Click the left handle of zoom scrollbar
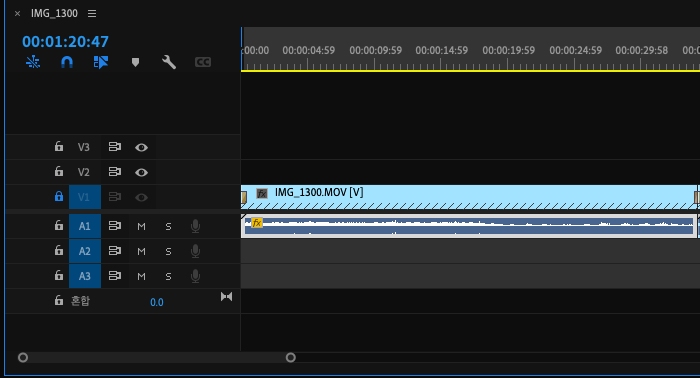The height and width of the screenshot is (378, 700). pyautogui.click(x=23, y=357)
